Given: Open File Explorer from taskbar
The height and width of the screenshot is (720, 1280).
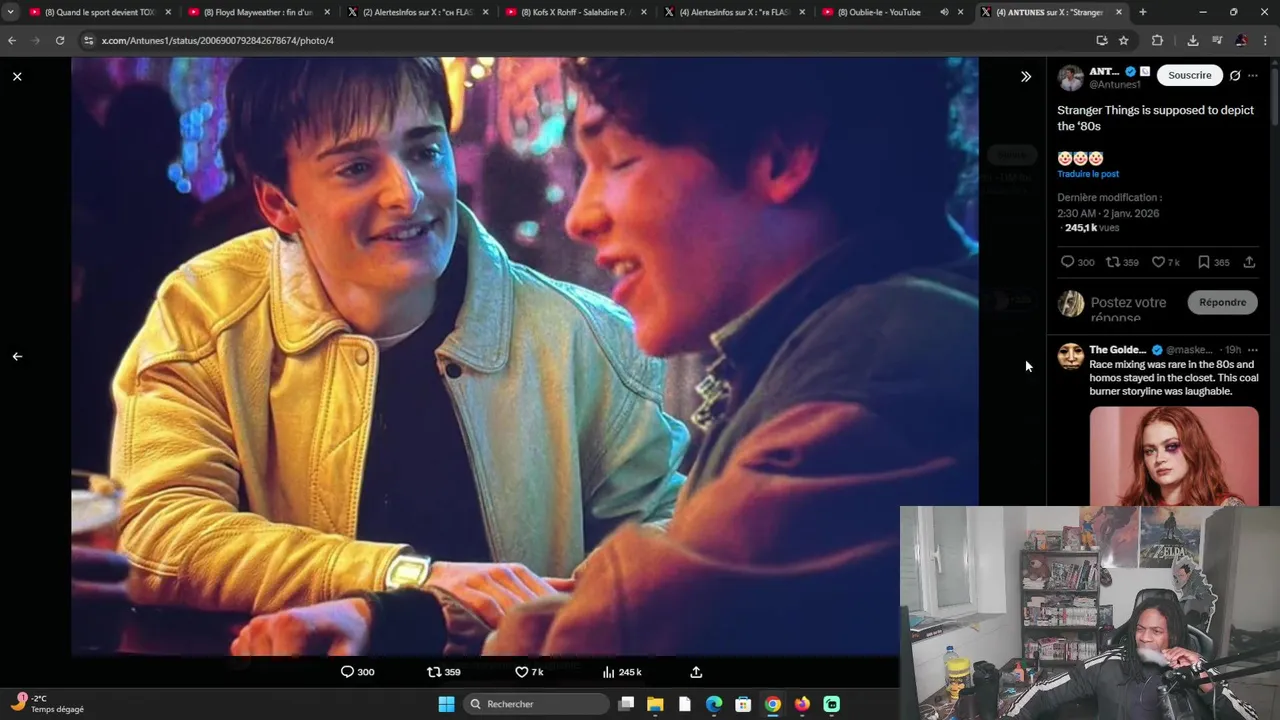Looking at the screenshot, I should pos(655,704).
